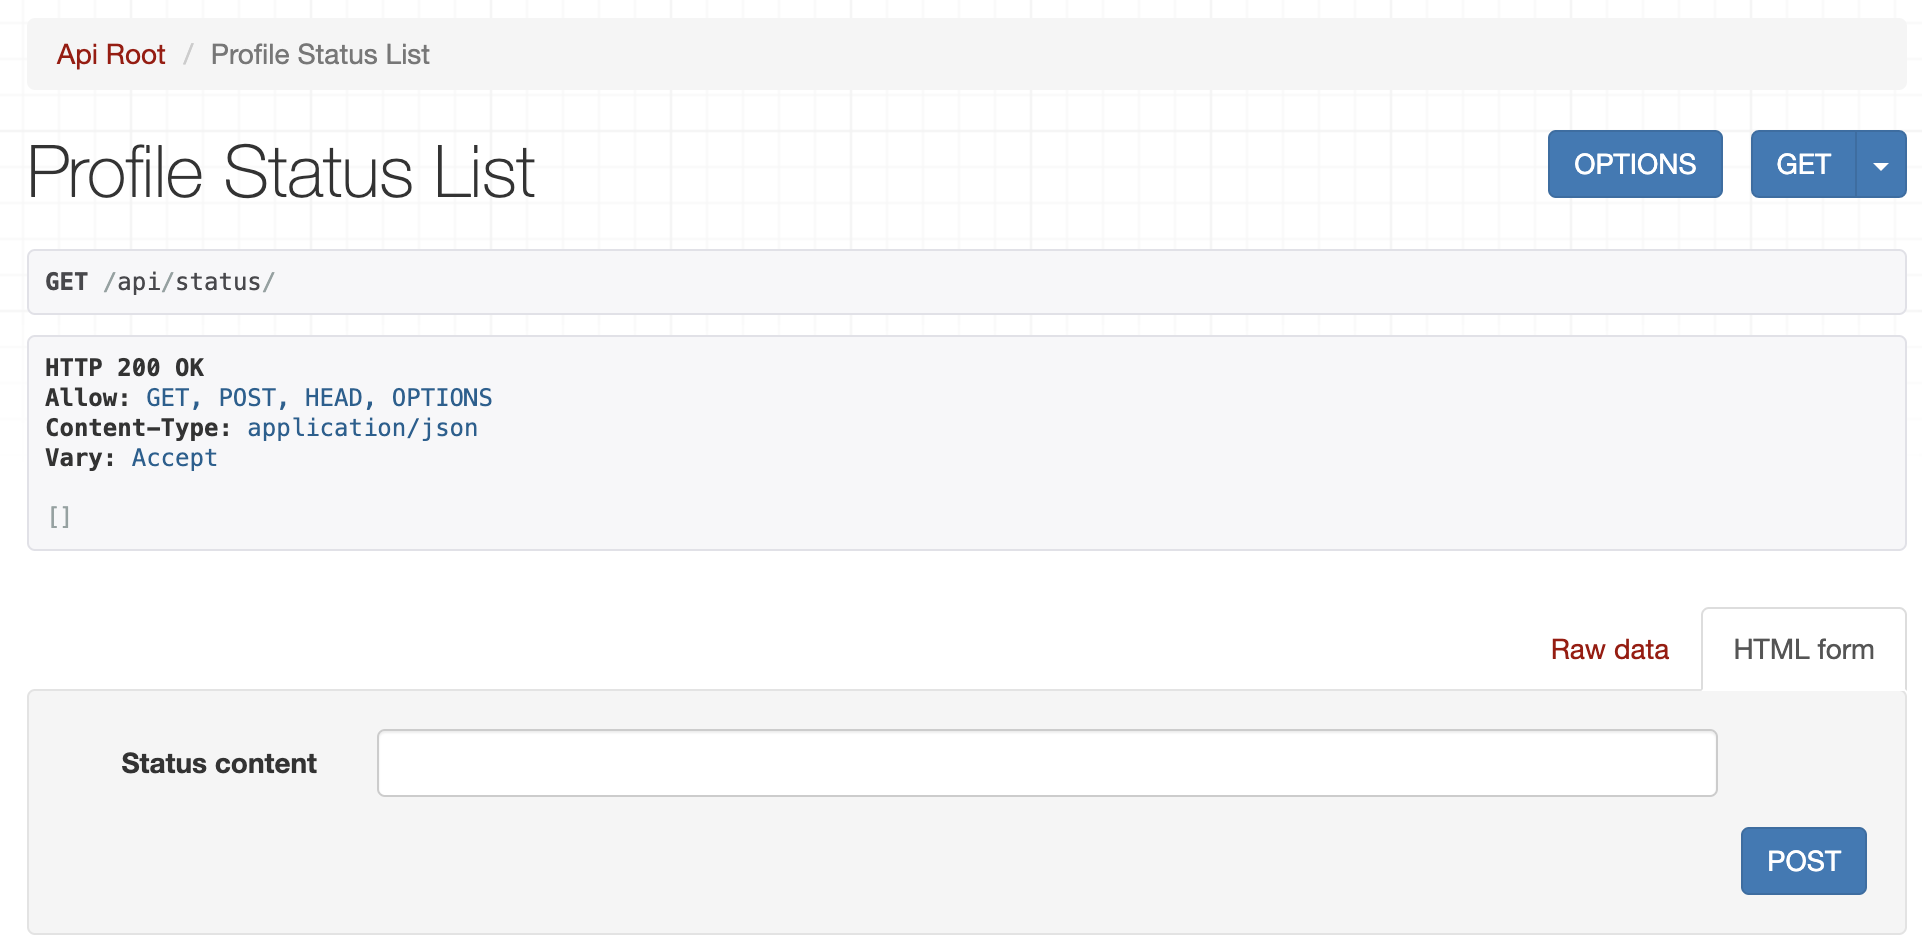Click the /api/status/ request URL text
This screenshot has height=952, width=1922.
tap(189, 283)
